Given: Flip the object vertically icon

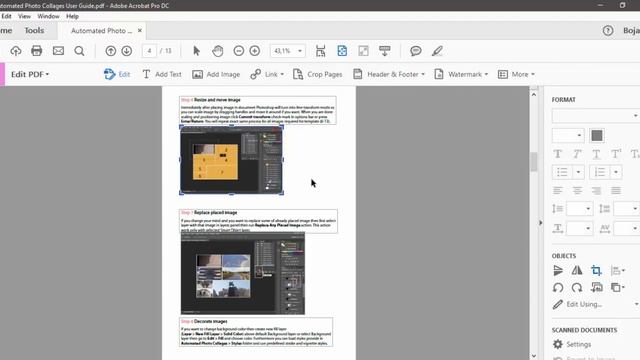Looking at the screenshot, I should point(558,270).
